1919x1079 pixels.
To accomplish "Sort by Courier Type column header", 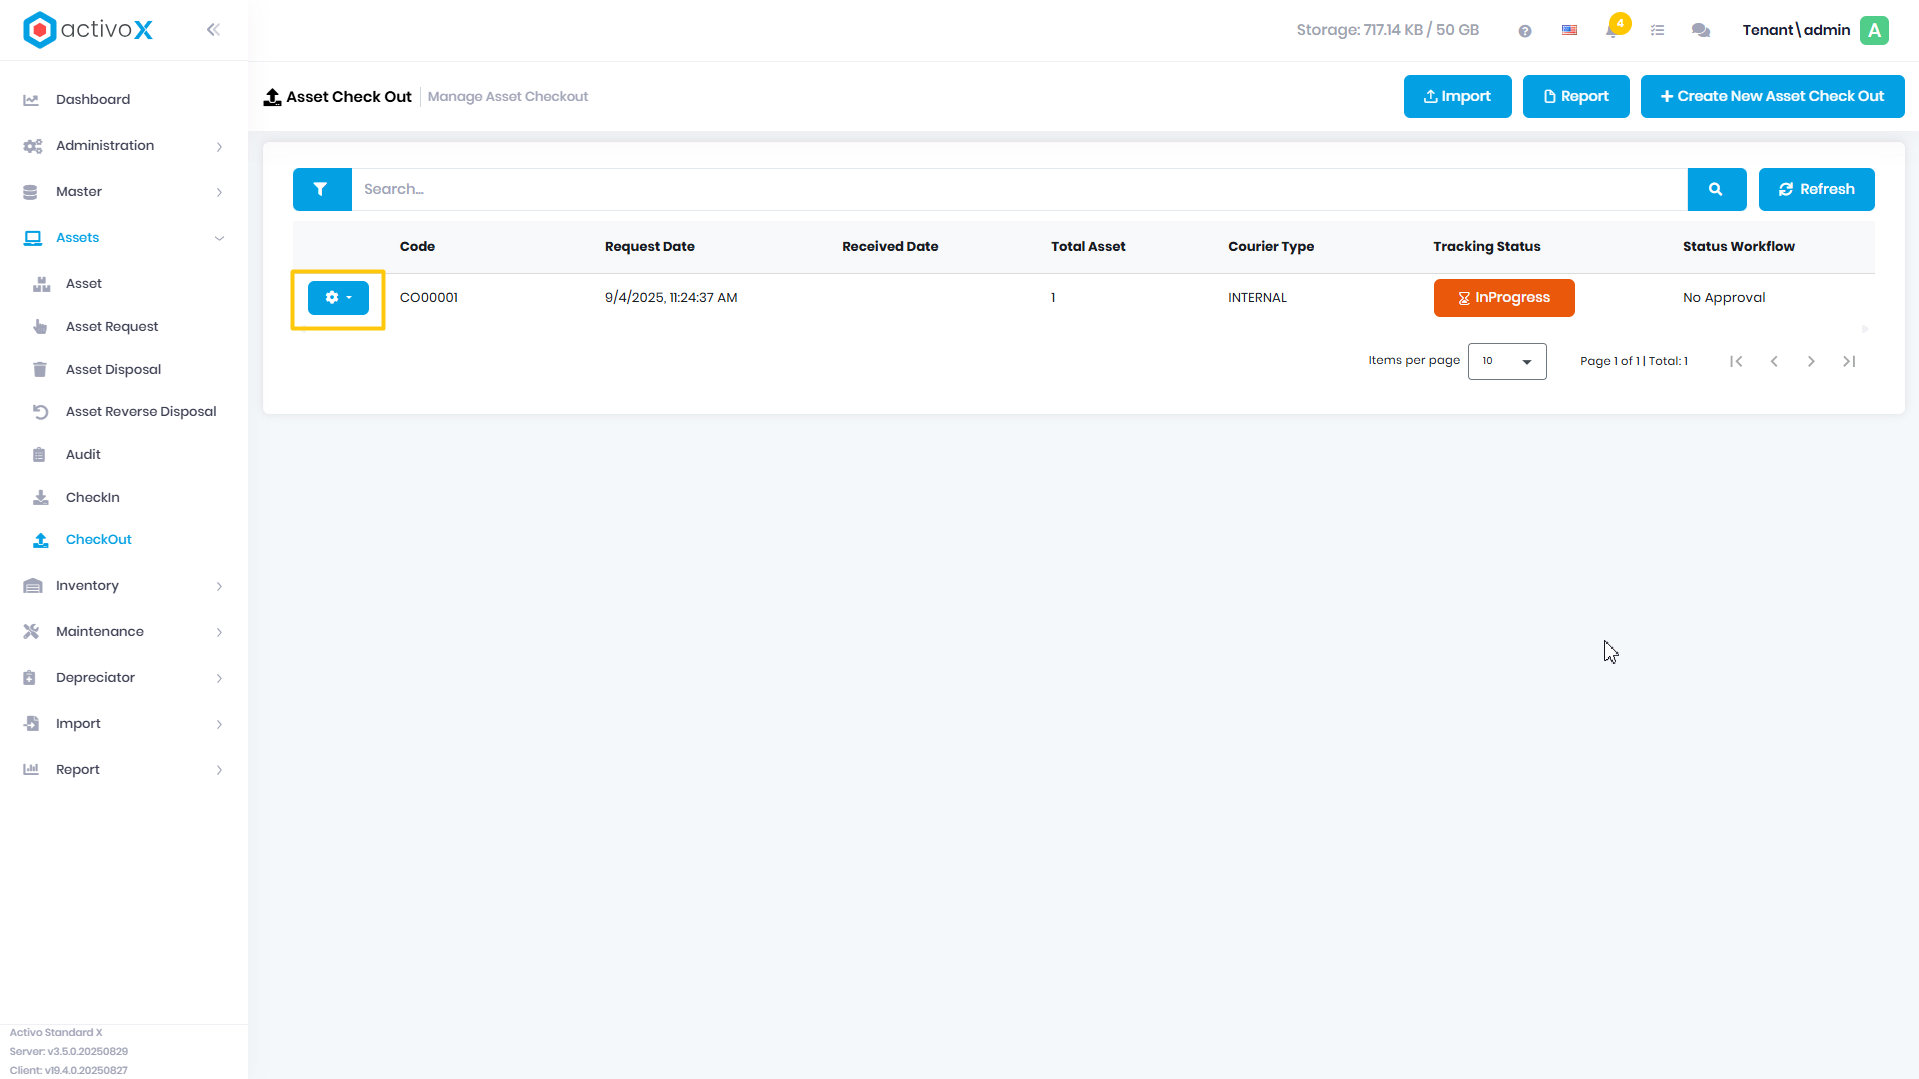I will coord(1271,247).
